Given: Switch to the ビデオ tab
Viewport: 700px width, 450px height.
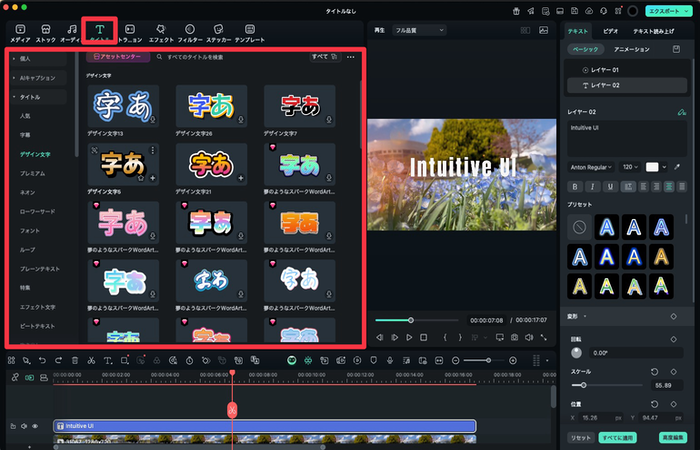Looking at the screenshot, I should pyautogui.click(x=610, y=33).
